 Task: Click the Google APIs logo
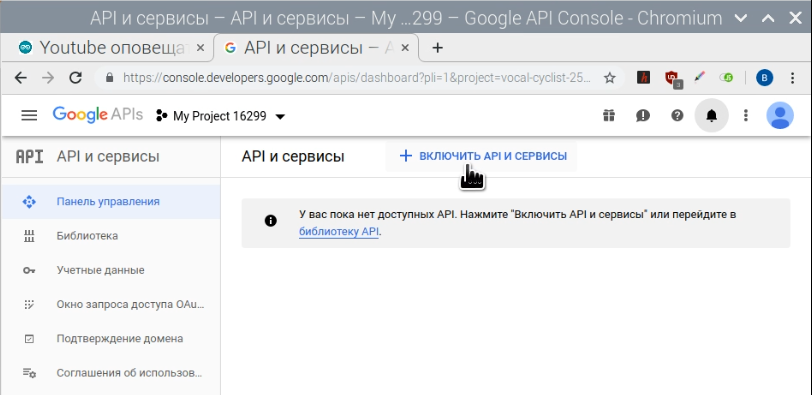pyautogui.click(x=97, y=115)
